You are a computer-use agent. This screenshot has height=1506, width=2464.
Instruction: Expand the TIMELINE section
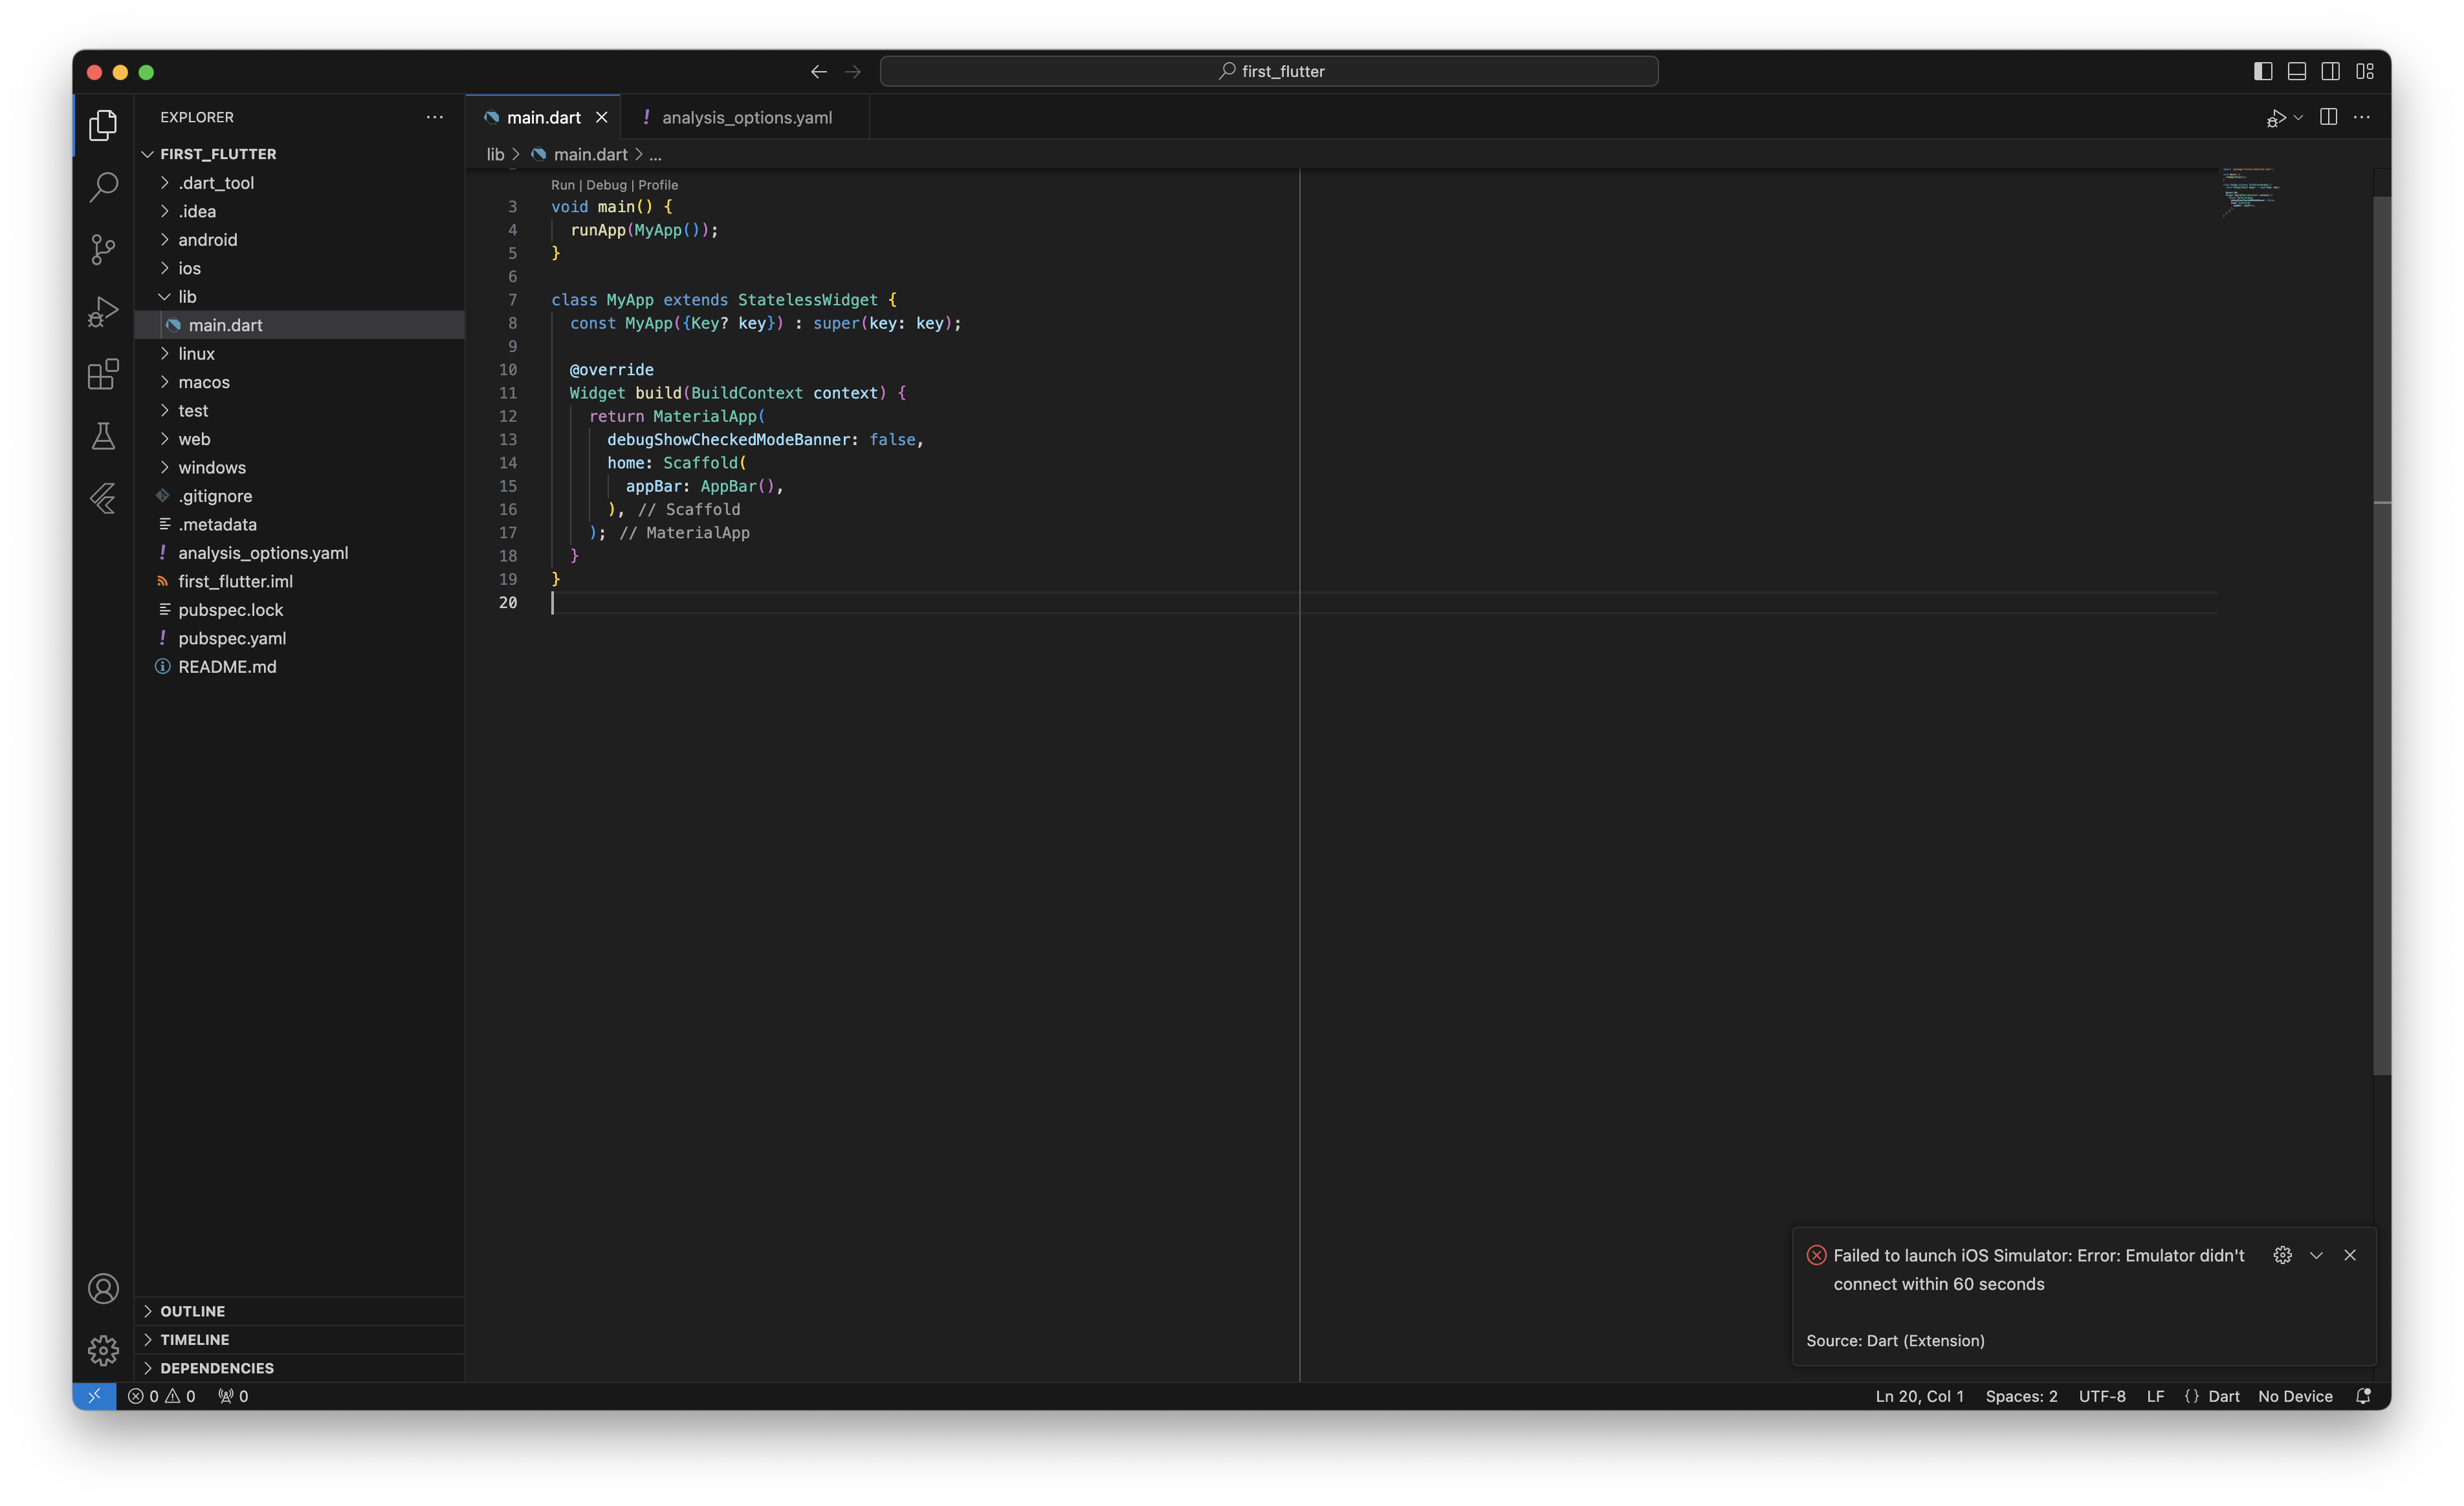300,1339
